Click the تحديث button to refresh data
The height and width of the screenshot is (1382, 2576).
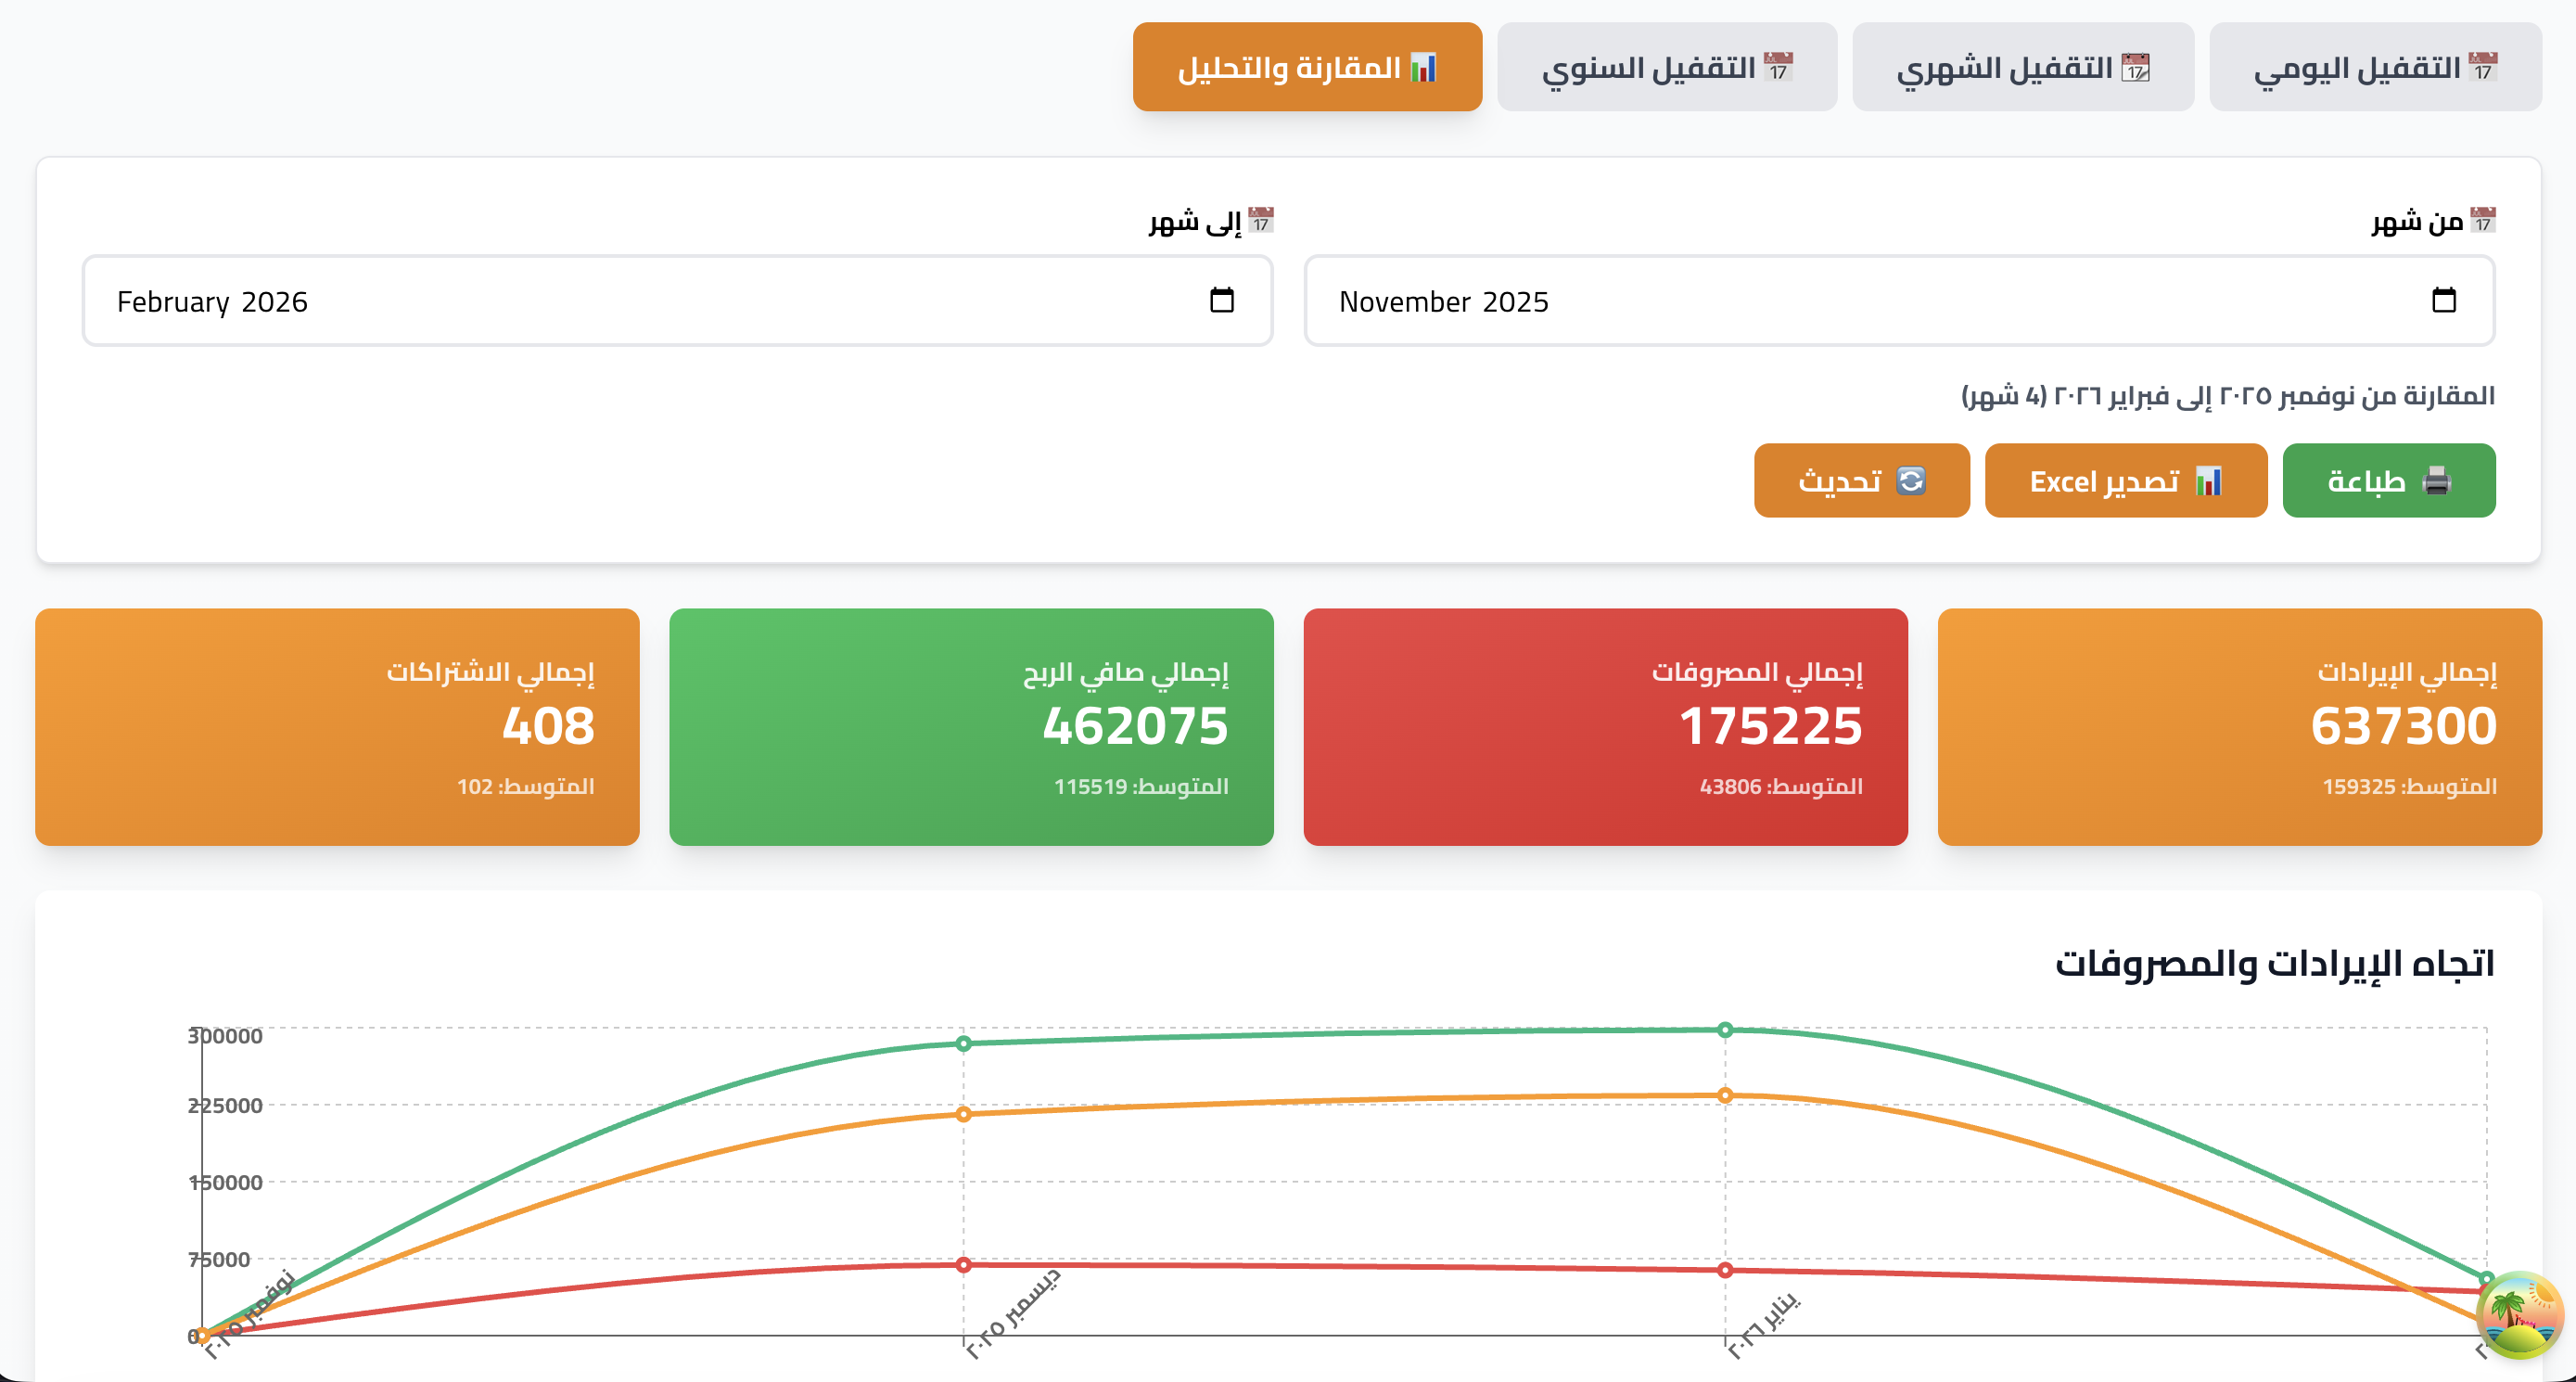1861,481
